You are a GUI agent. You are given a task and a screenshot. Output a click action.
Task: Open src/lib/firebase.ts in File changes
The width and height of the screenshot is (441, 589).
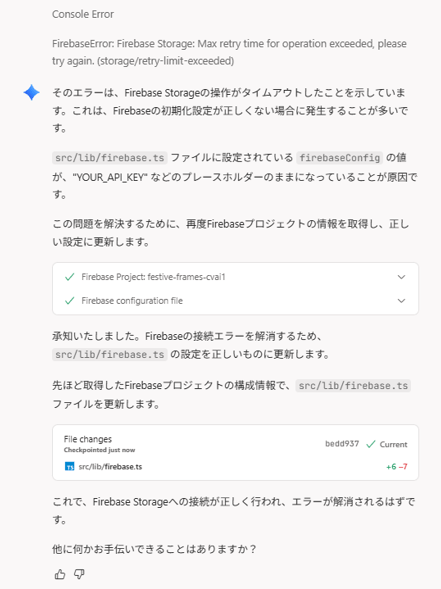point(110,467)
